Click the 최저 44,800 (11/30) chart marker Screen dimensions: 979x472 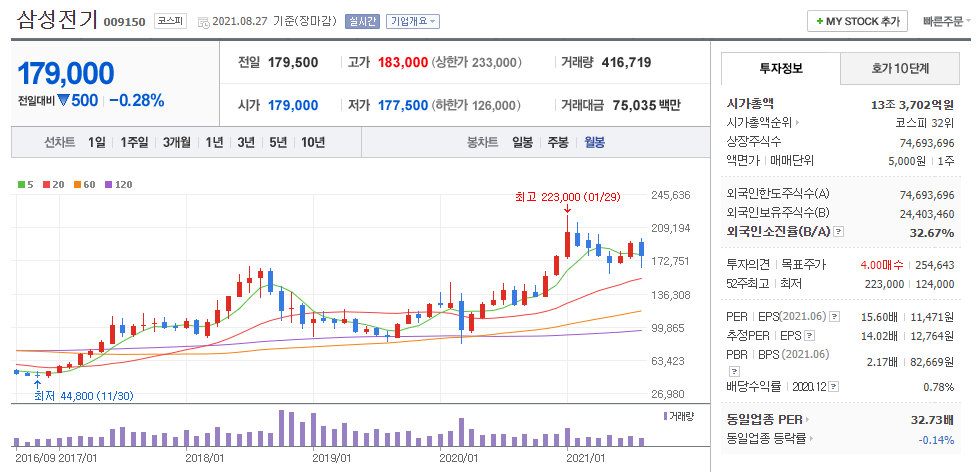click(84, 396)
